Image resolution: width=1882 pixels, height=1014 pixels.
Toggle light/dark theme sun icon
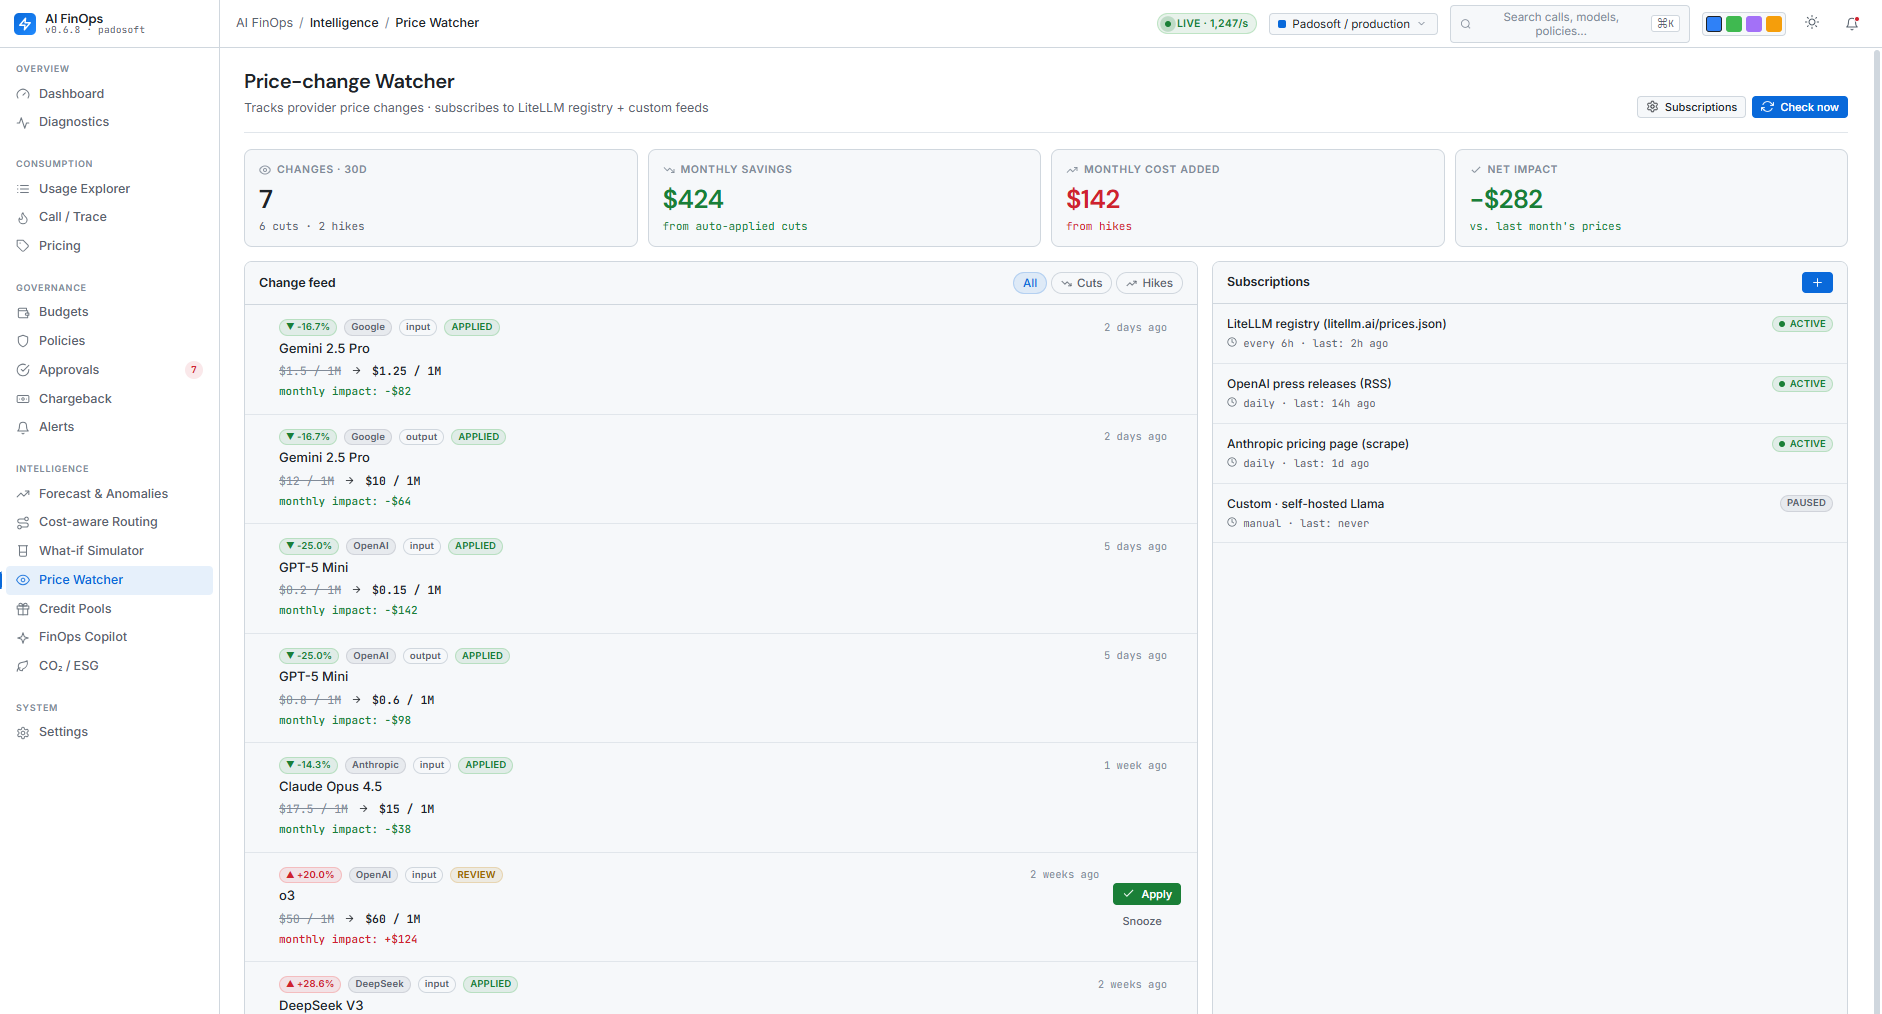click(x=1812, y=23)
